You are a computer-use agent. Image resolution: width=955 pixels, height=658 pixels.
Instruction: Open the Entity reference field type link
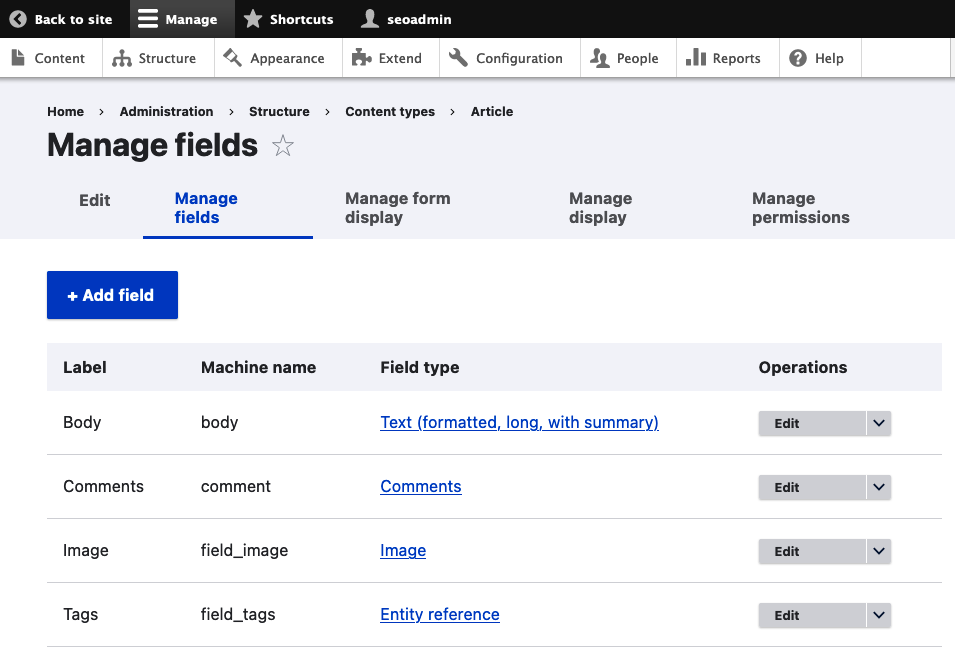[x=439, y=614]
